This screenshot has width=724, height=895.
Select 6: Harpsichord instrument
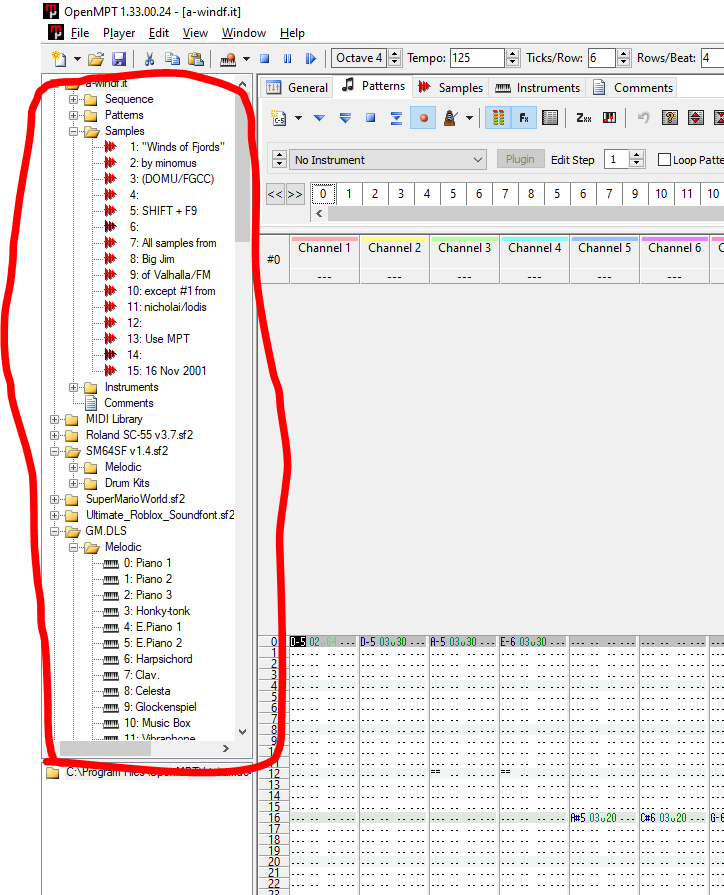158,659
